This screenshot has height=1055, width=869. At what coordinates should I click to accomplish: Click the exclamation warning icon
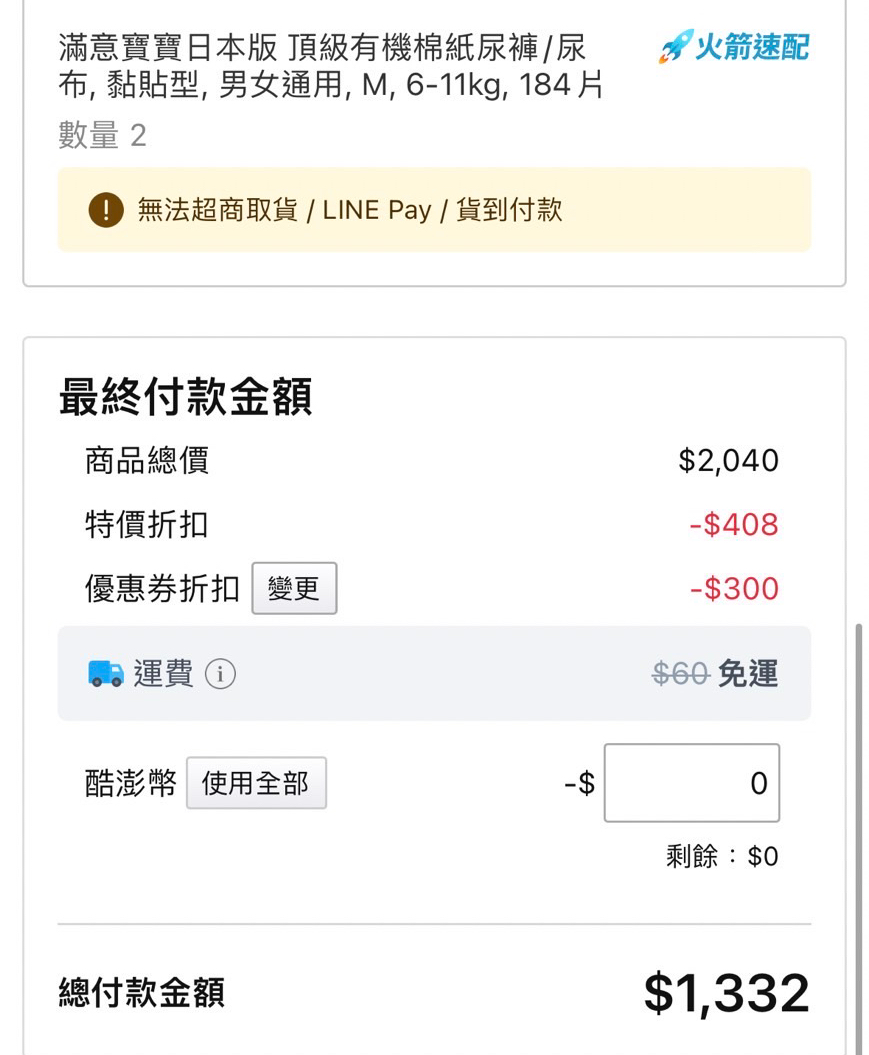pyautogui.click(x=106, y=209)
